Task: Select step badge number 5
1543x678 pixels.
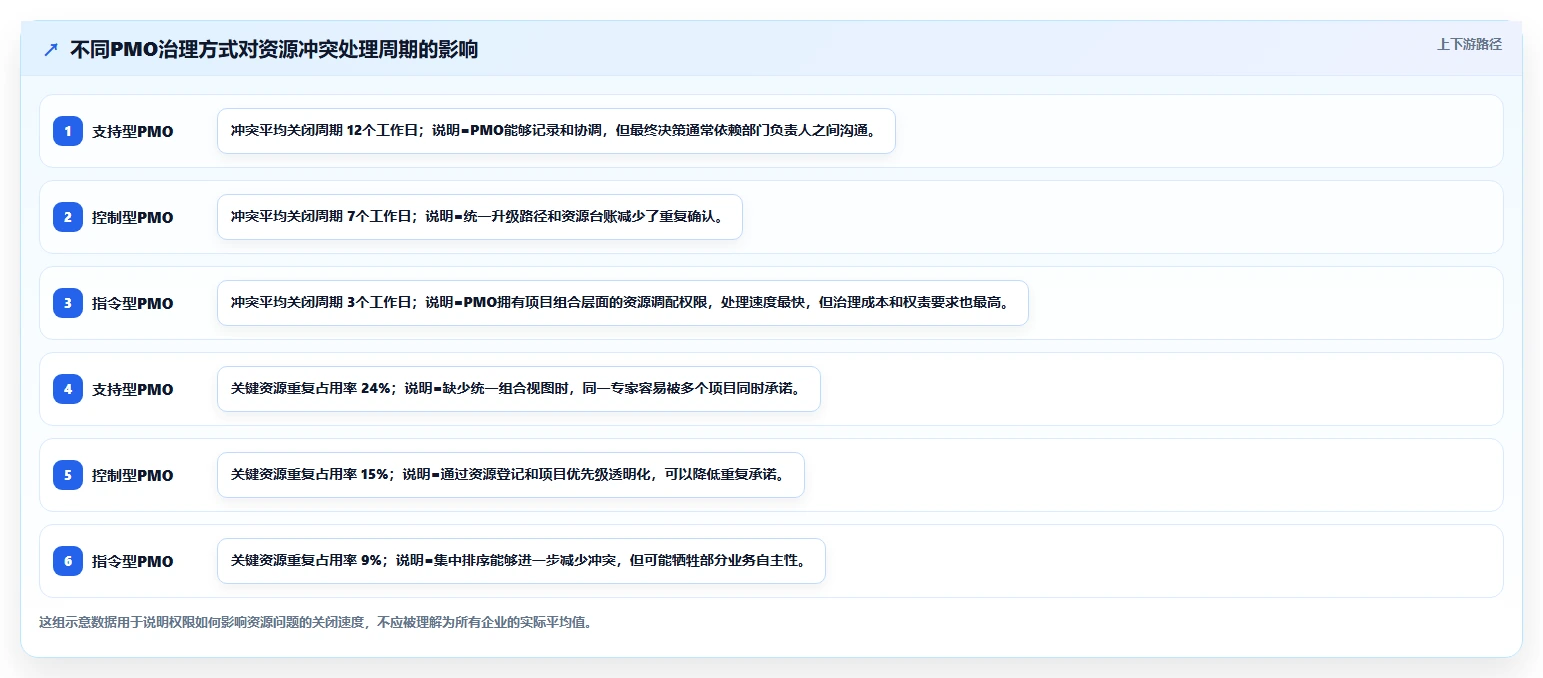Action: 68,475
